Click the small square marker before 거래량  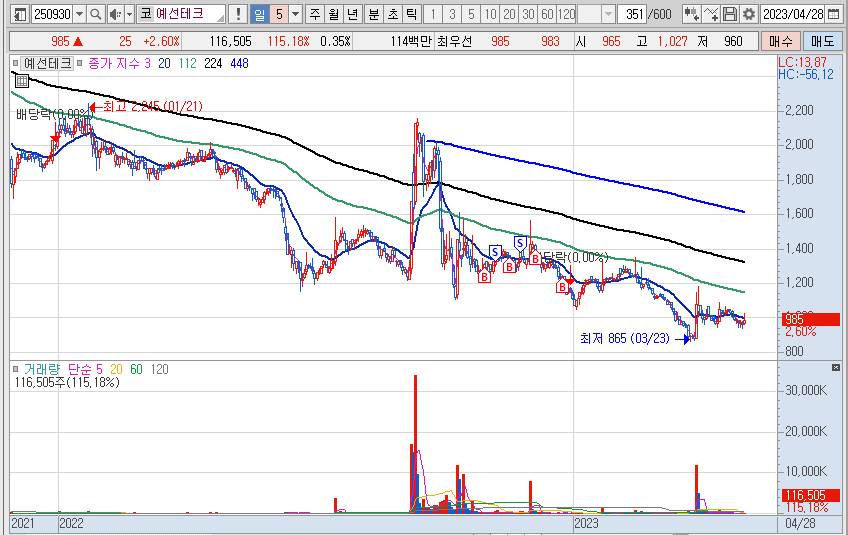tap(15, 369)
